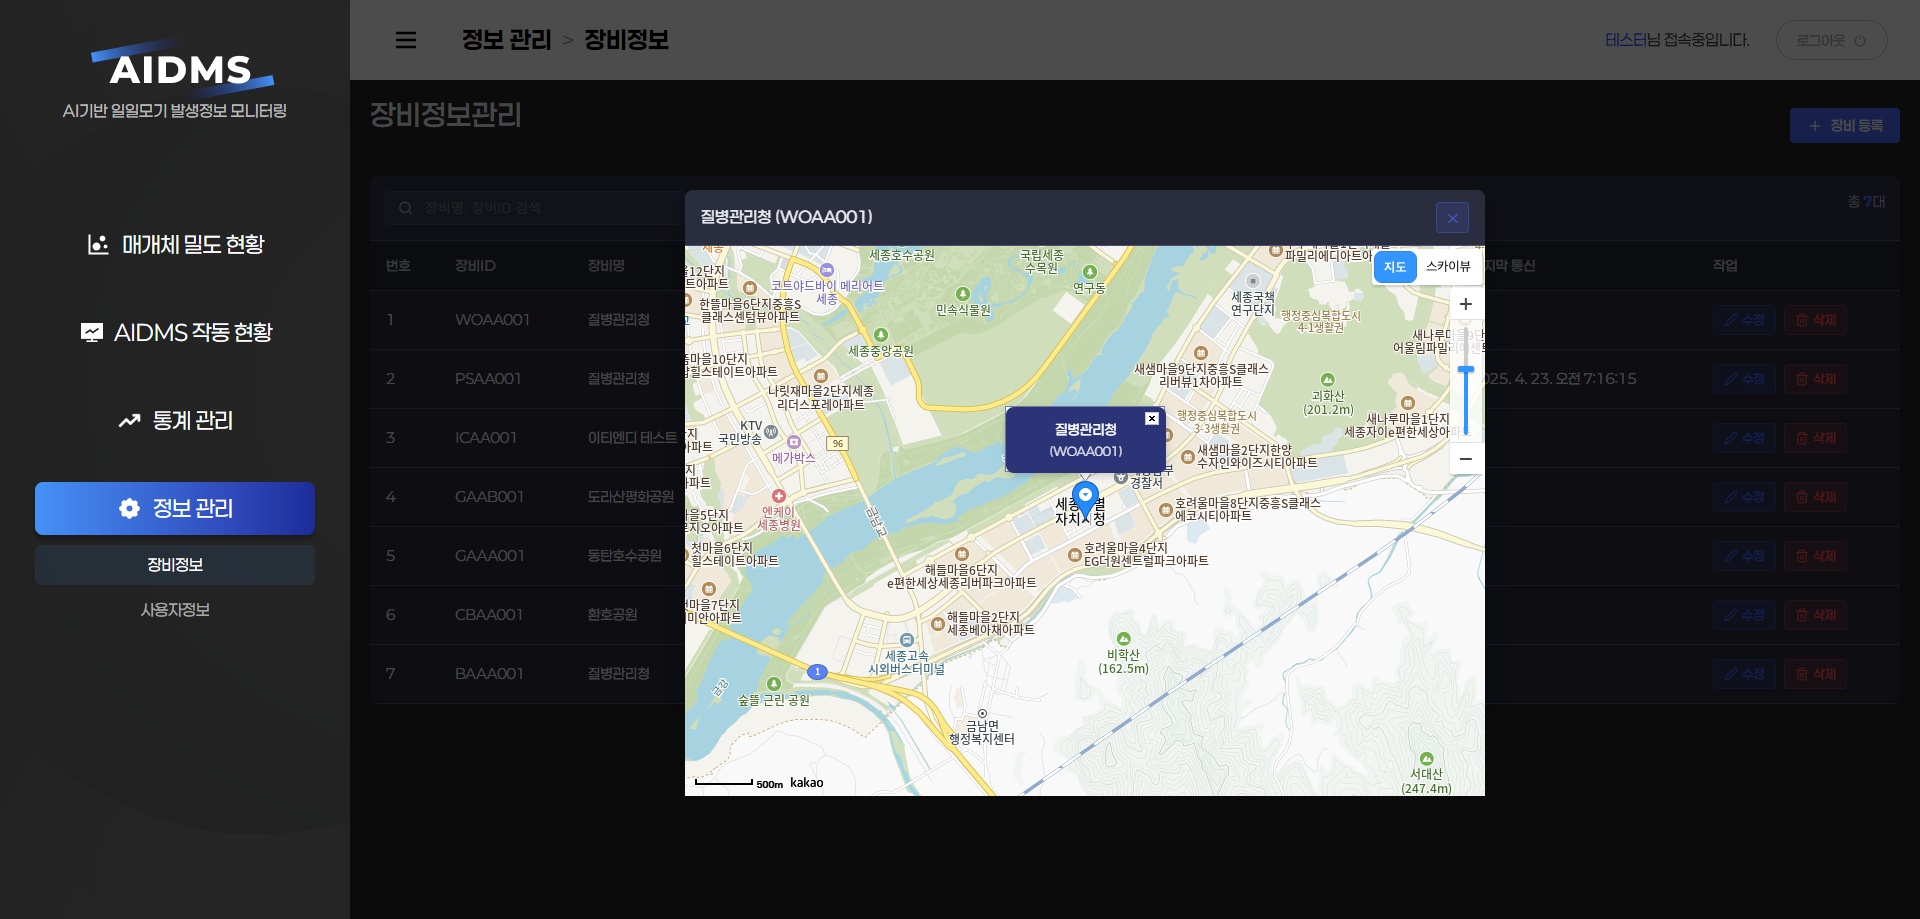The height and width of the screenshot is (919, 1920).
Task: Click 정보 관리 breadcrumb text
Action: pos(506,40)
